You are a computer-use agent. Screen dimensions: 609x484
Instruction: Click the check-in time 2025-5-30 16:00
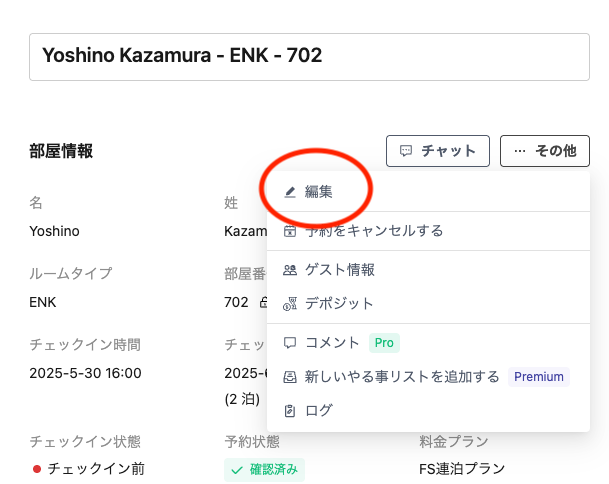85,373
